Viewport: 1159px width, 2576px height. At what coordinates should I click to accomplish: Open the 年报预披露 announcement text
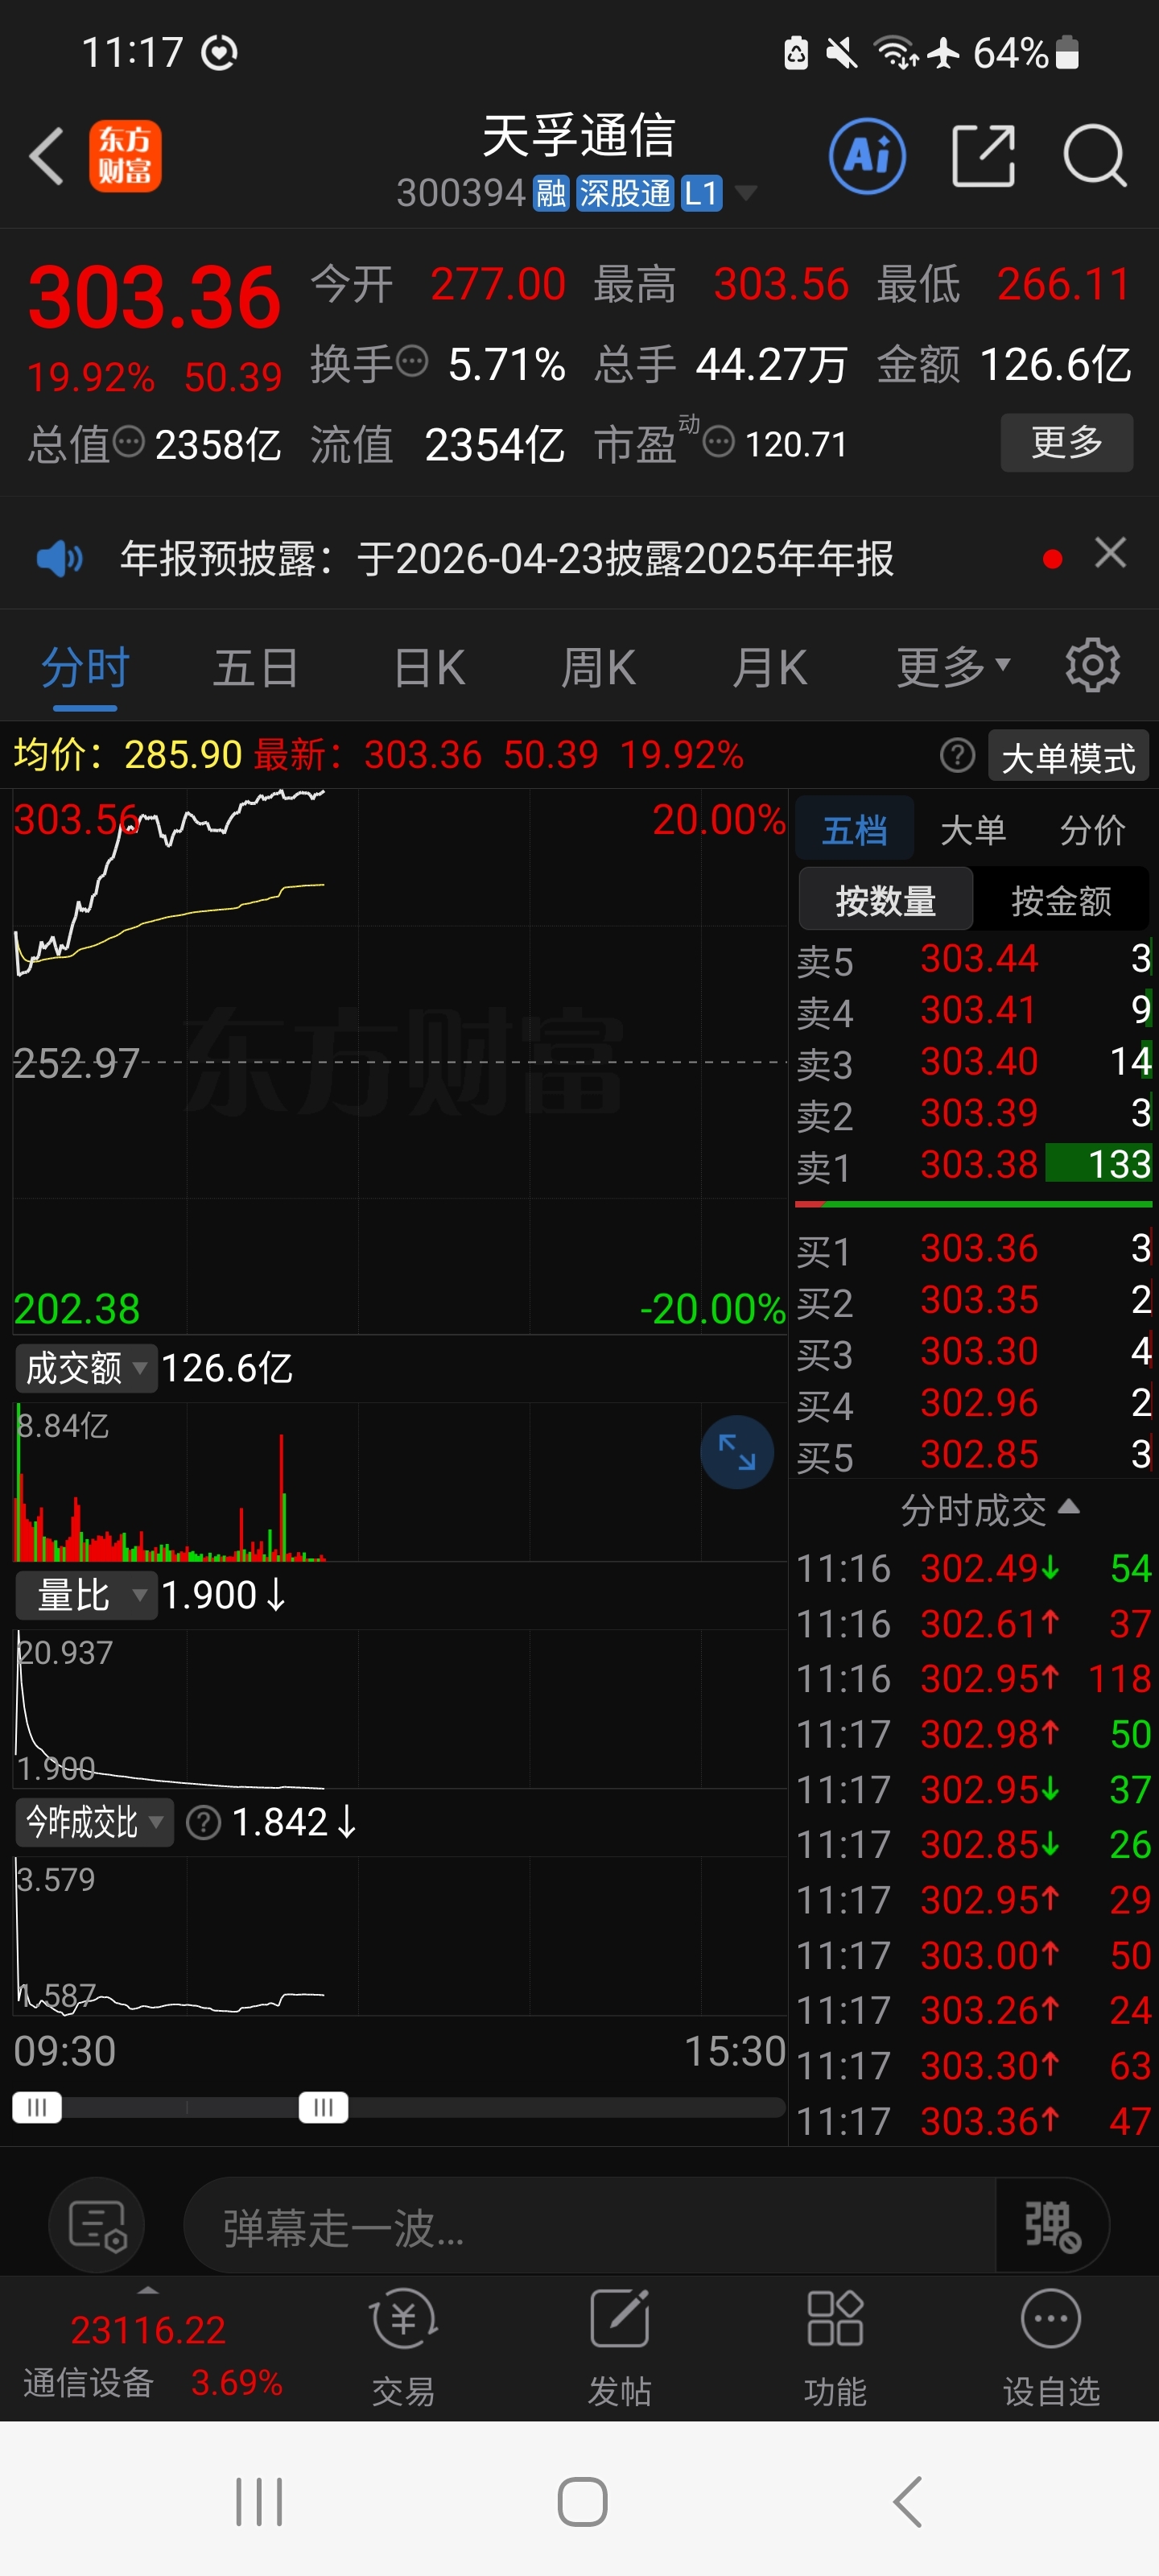tap(506, 558)
